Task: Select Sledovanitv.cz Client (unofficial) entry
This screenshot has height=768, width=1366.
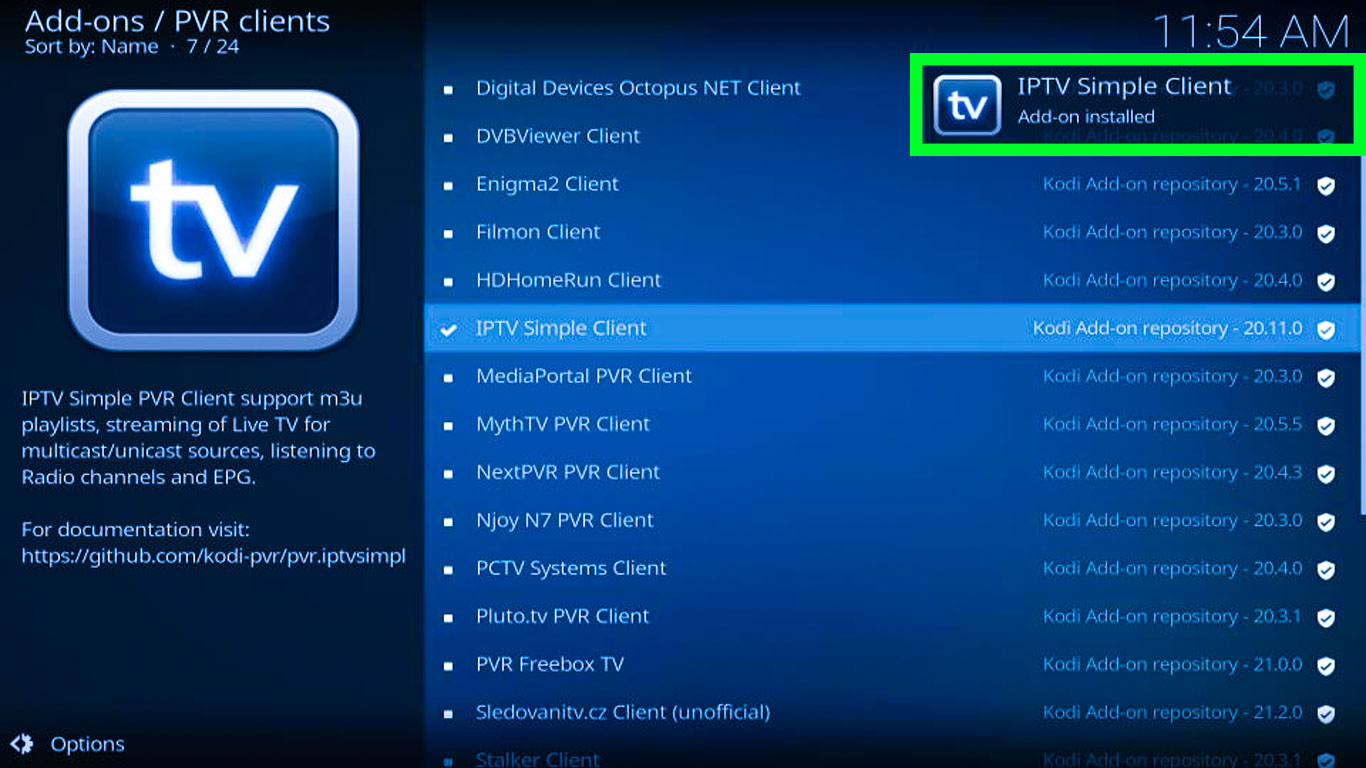Action: [622, 712]
